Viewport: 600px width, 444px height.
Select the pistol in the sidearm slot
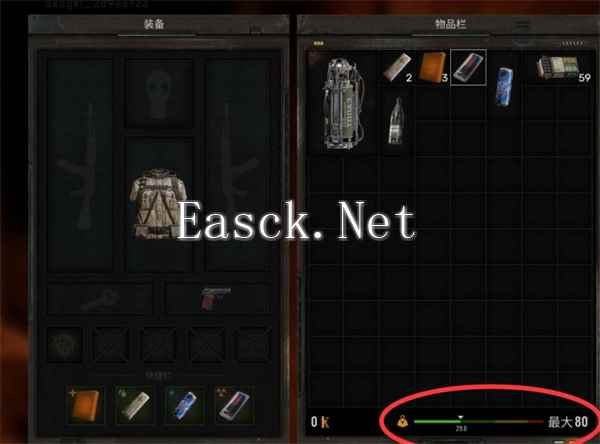[x=217, y=299]
